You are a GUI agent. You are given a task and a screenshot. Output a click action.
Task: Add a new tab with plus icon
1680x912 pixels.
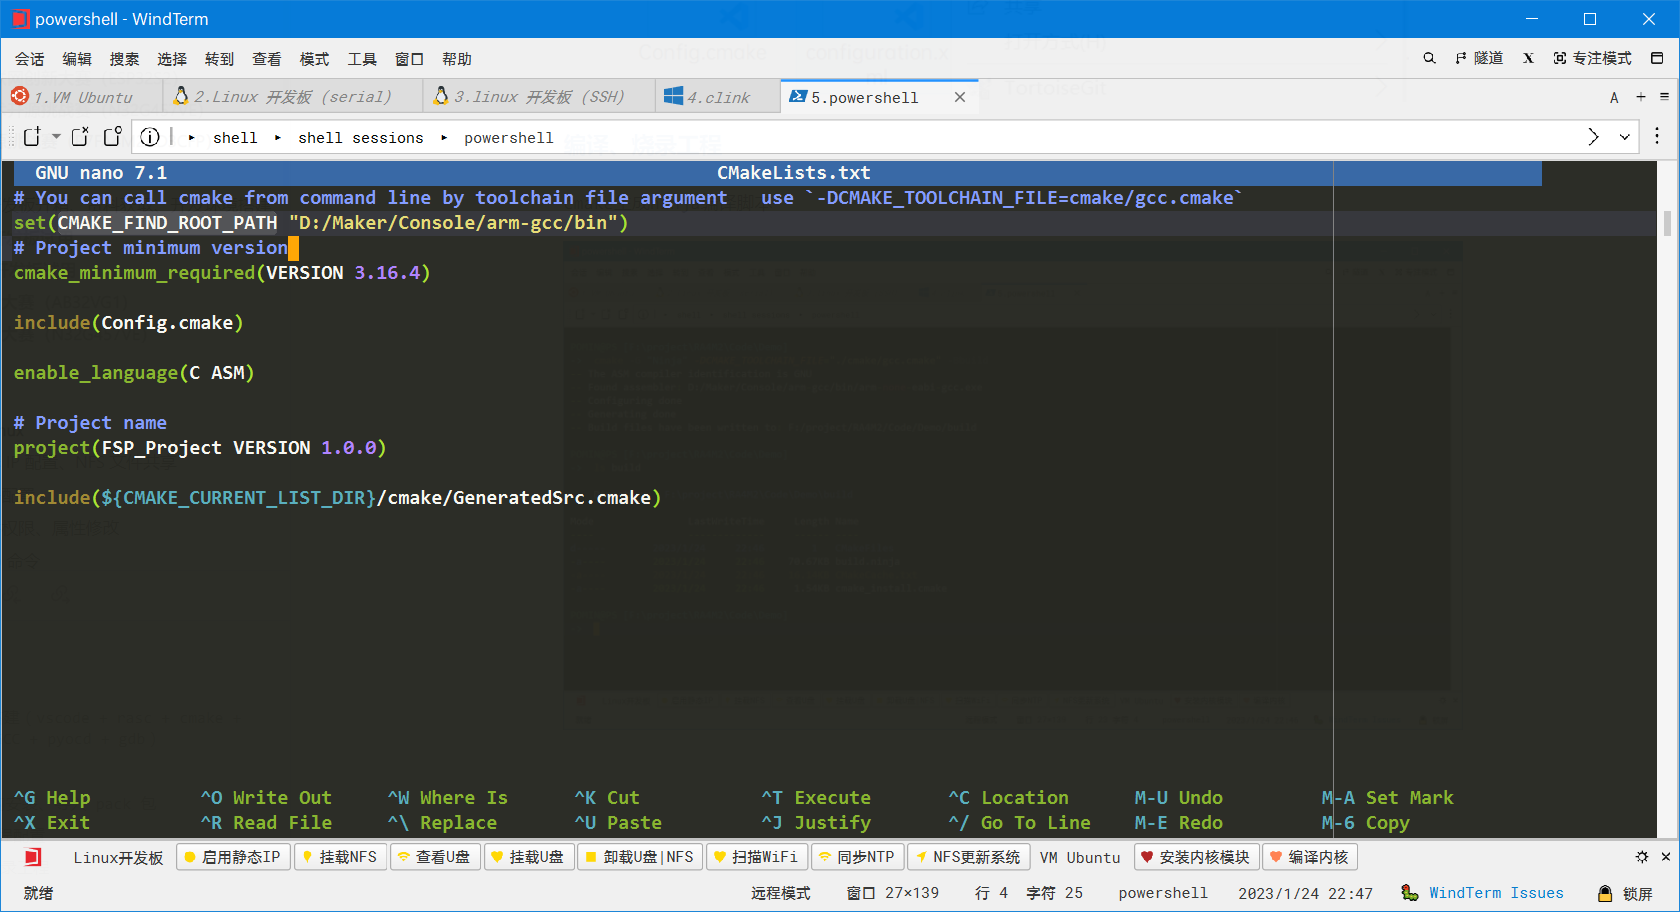click(x=1641, y=97)
